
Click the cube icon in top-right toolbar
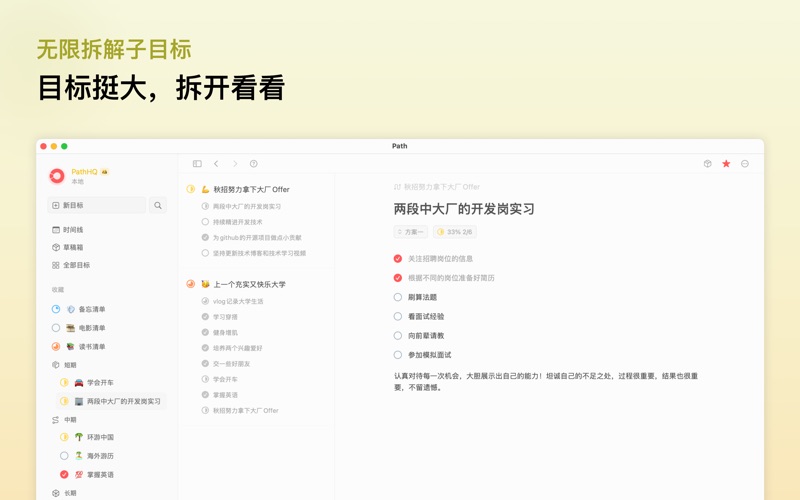(x=707, y=164)
